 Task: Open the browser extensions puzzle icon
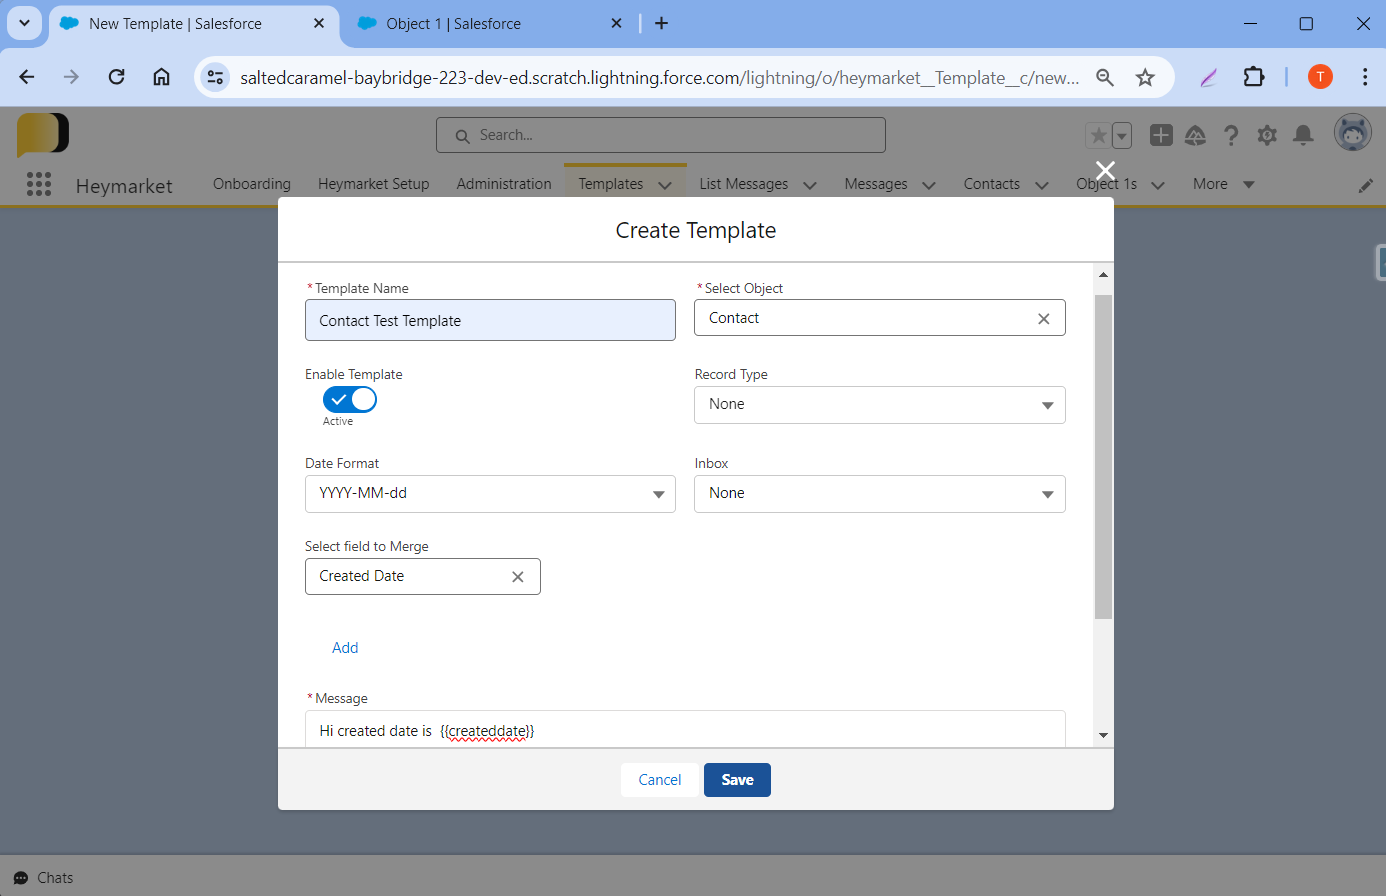pyautogui.click(x=1254, y=77)
